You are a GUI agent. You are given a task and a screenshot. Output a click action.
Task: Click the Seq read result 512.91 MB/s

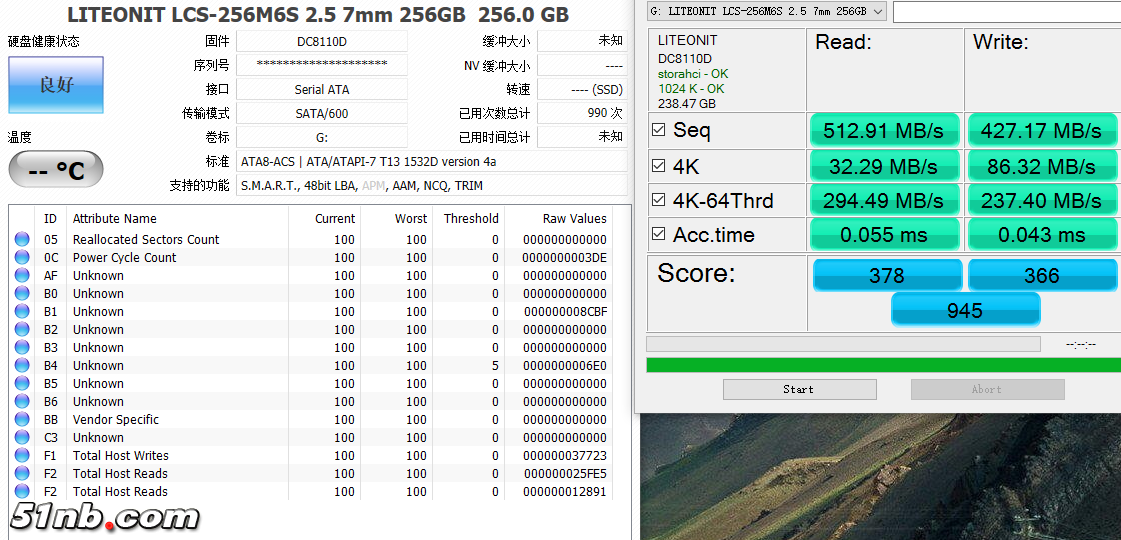(x=884, y=131)
